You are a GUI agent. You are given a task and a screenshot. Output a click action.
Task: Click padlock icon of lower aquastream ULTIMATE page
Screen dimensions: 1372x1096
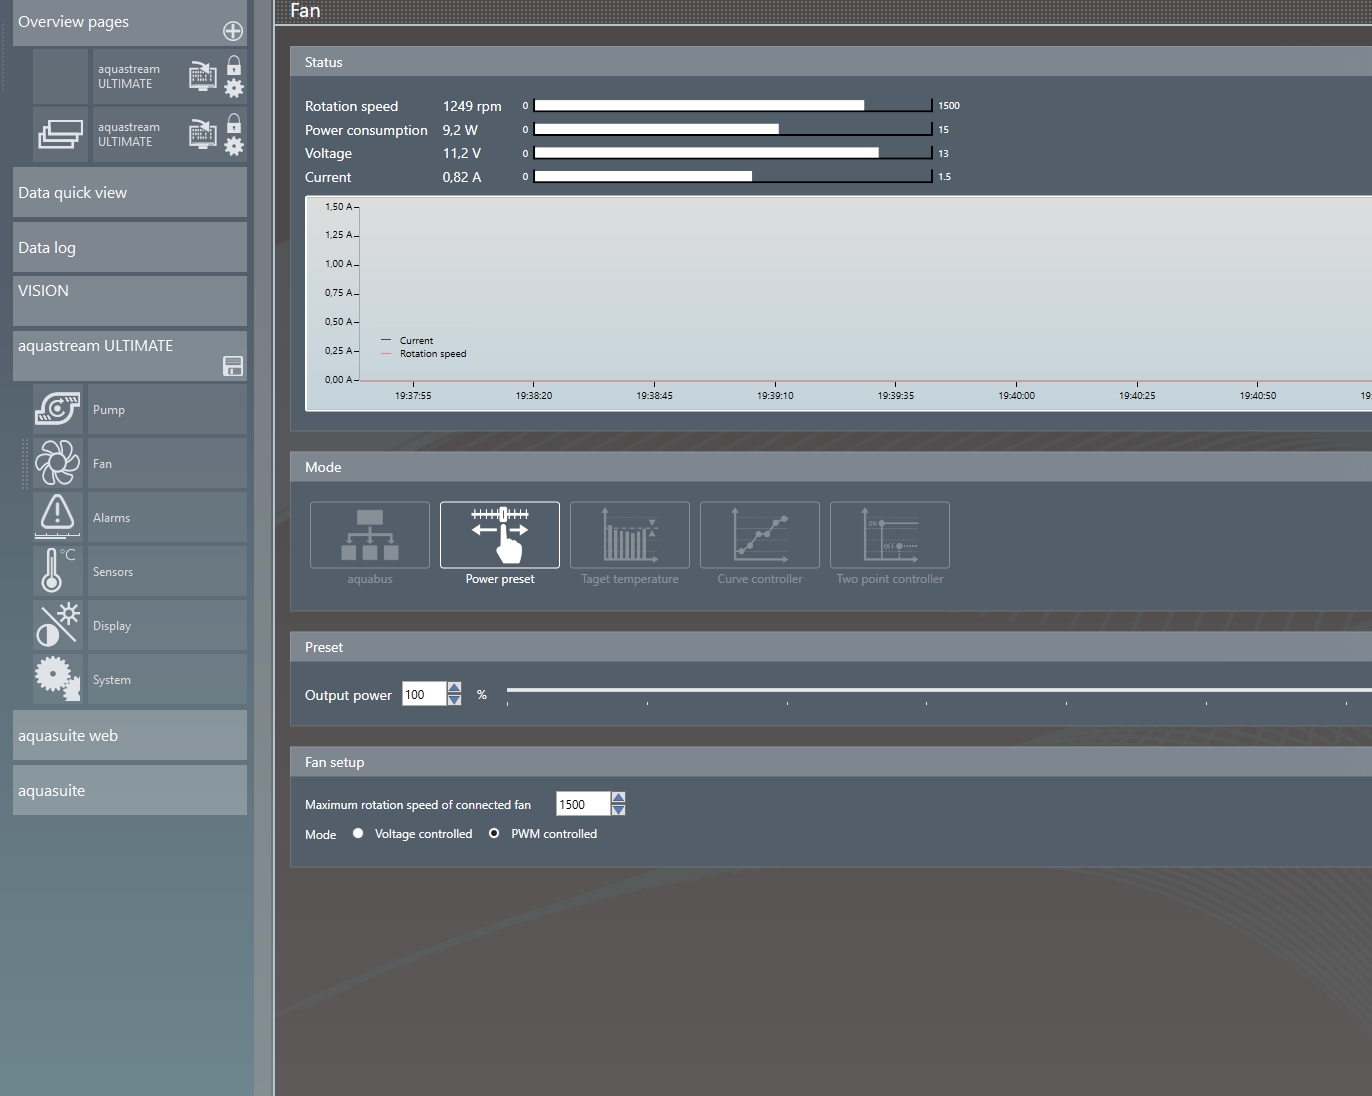[233, 123]
